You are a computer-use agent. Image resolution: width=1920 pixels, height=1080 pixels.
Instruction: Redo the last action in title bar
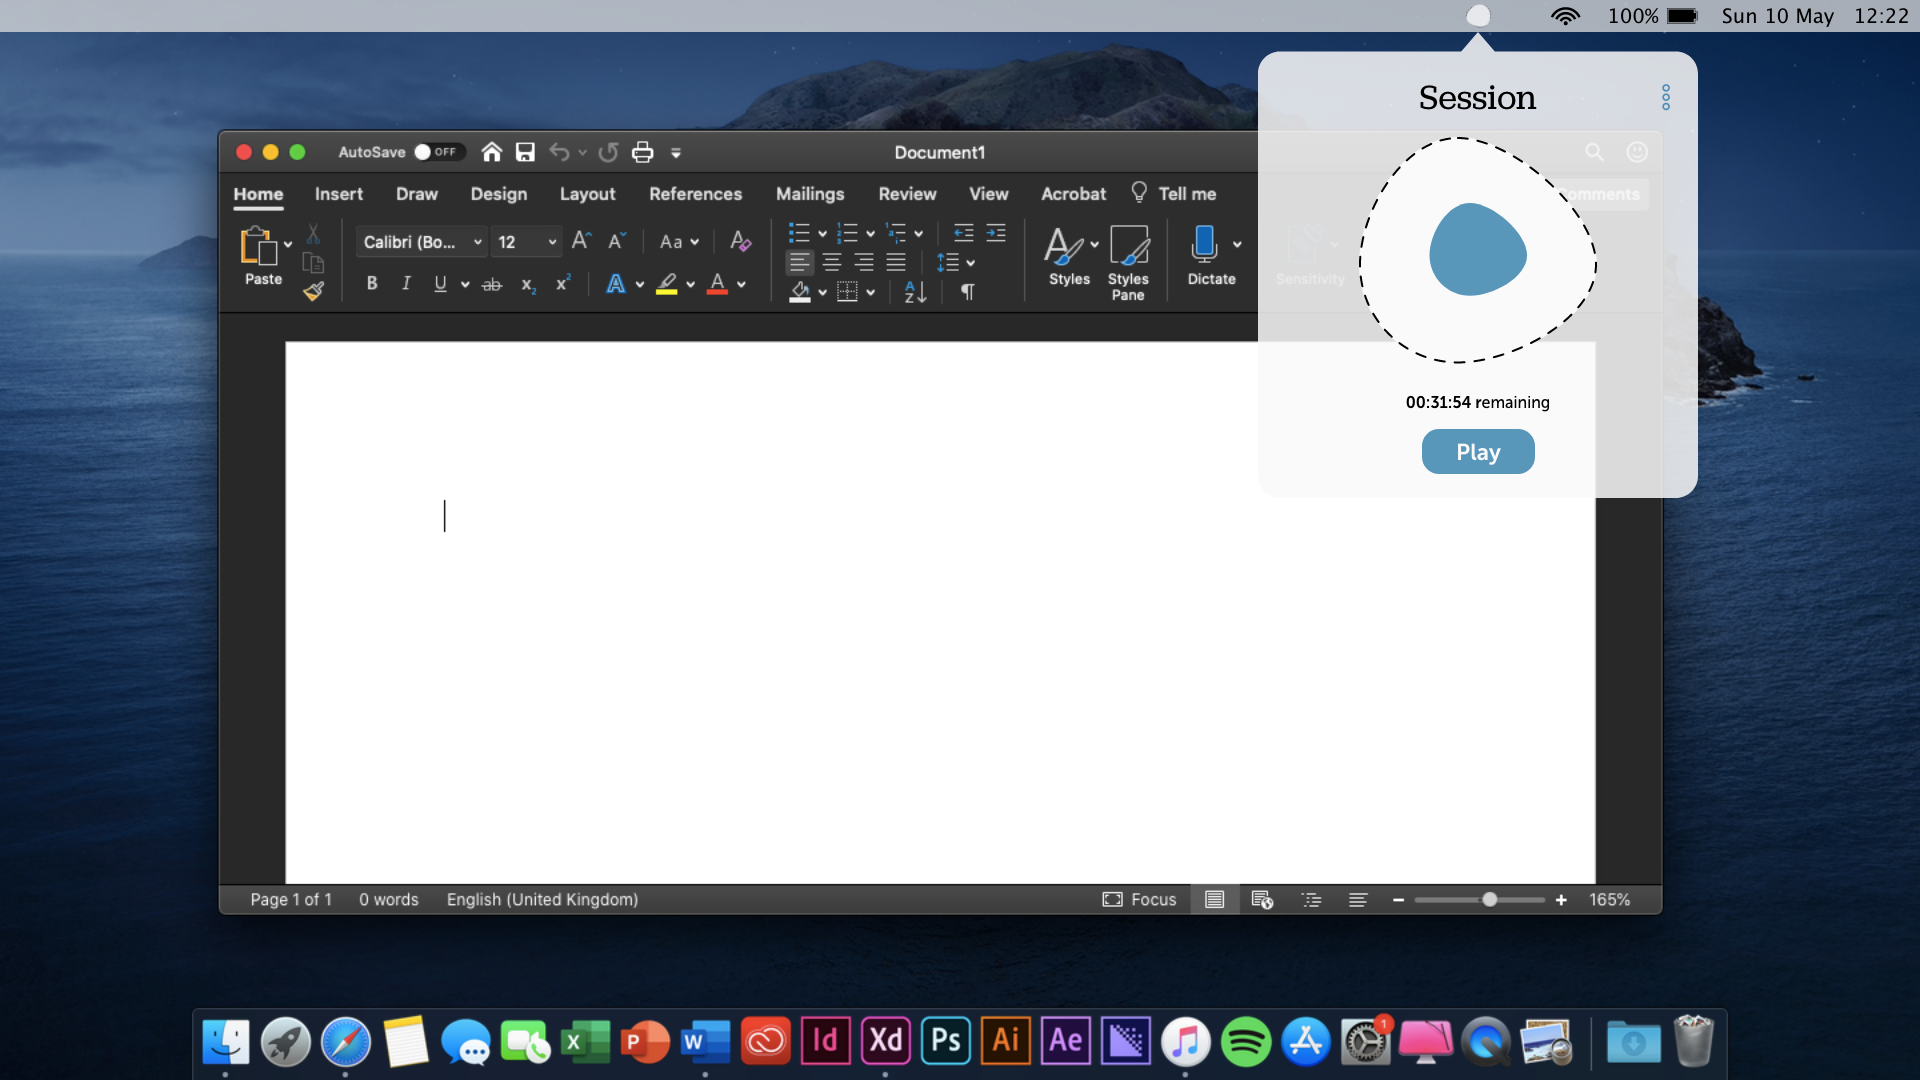tap(608, 152)
